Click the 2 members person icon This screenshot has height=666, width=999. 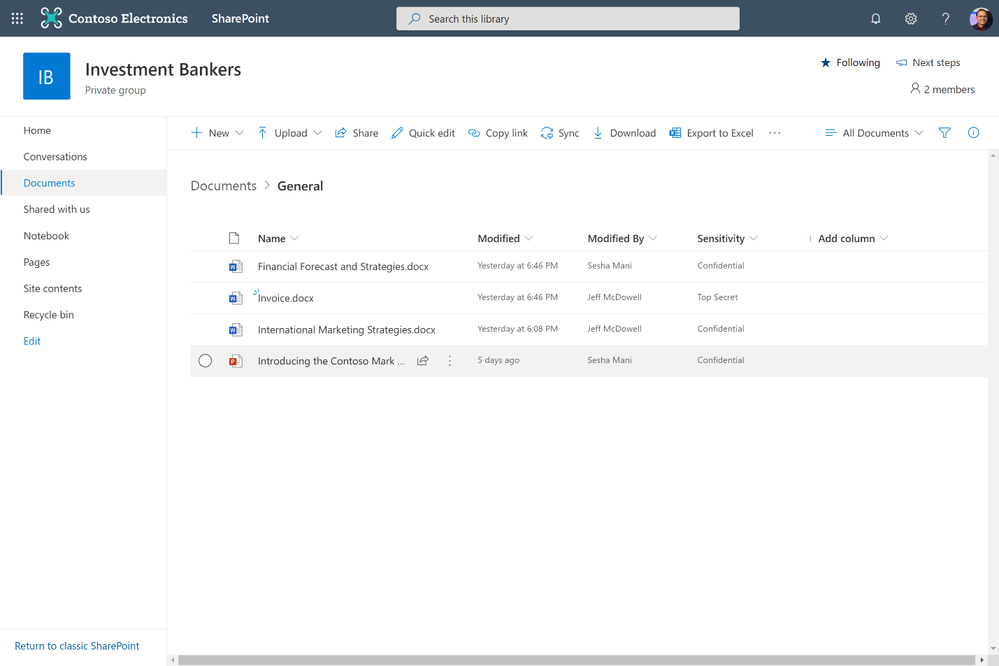[x=915, y=89]
